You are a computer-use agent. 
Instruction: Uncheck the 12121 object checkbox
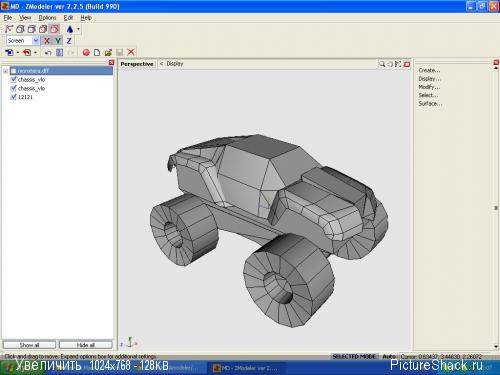tap(14, 97)
